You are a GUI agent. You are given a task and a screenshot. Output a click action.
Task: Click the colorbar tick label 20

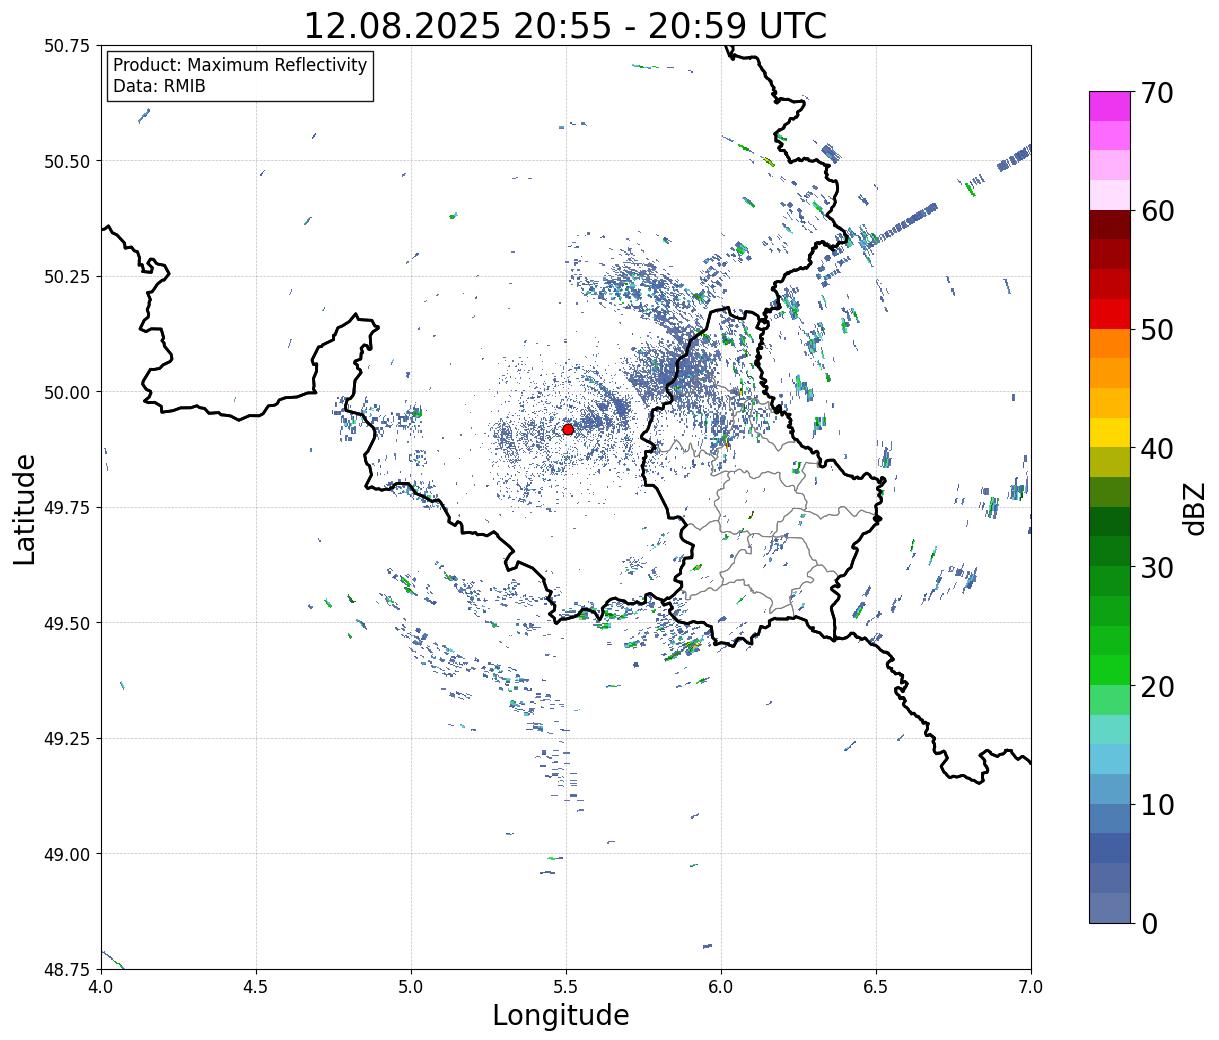(1157, 686)
